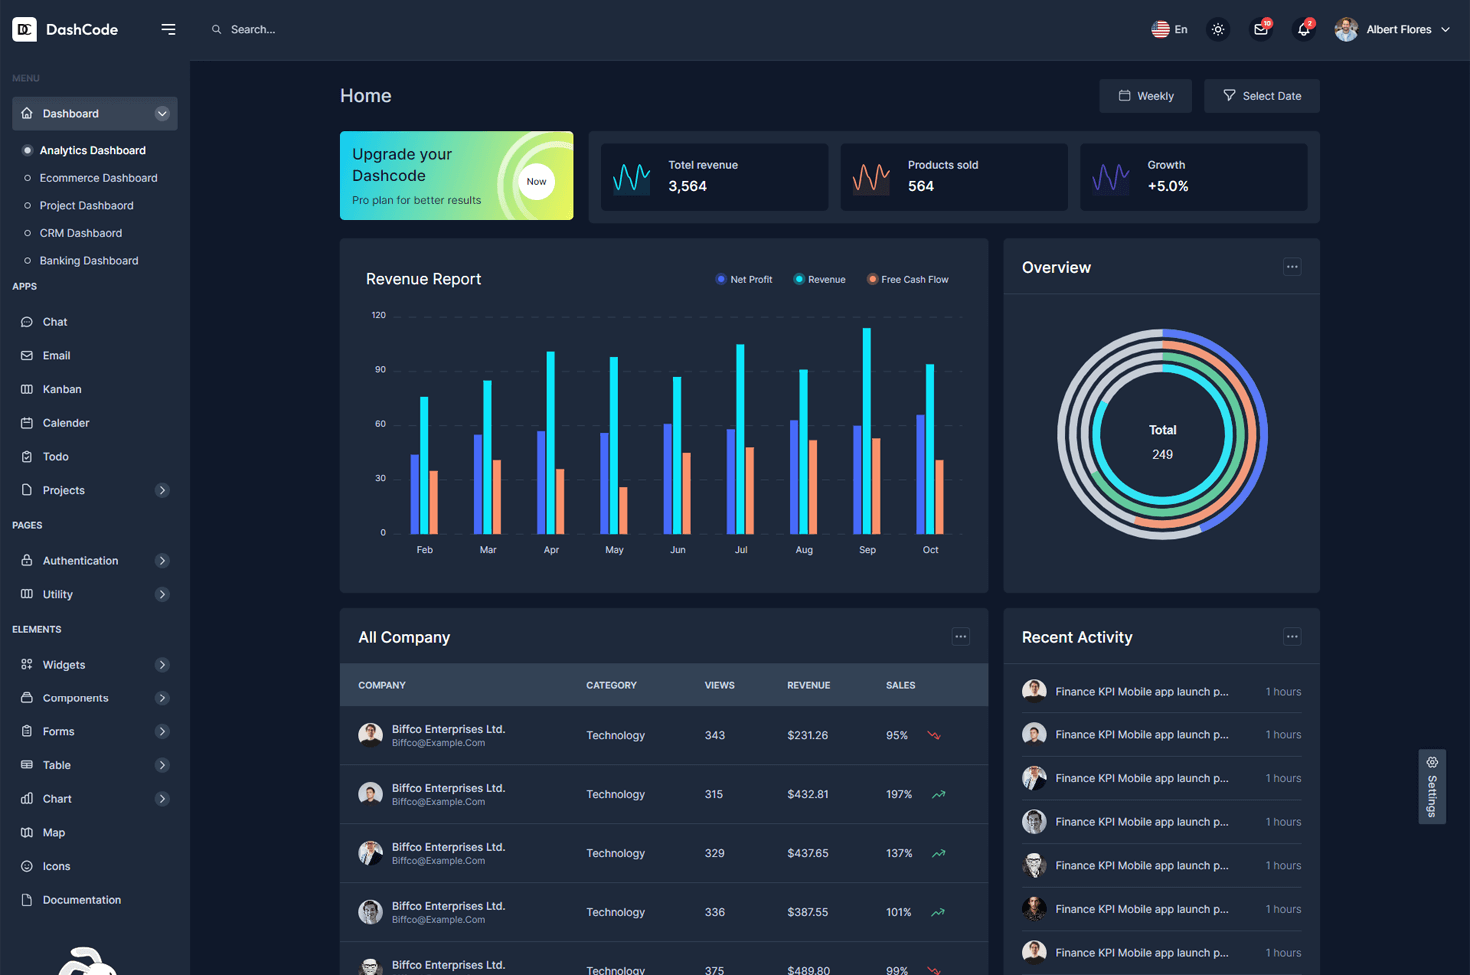Select Banking Dashboard menu item
This screenshot has height=975, width=1470.
pos(89,261)
